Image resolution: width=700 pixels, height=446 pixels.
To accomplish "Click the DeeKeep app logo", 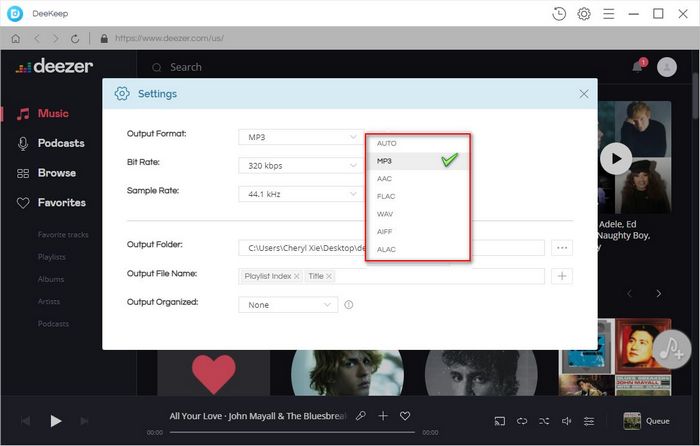I will click(15, 14).
